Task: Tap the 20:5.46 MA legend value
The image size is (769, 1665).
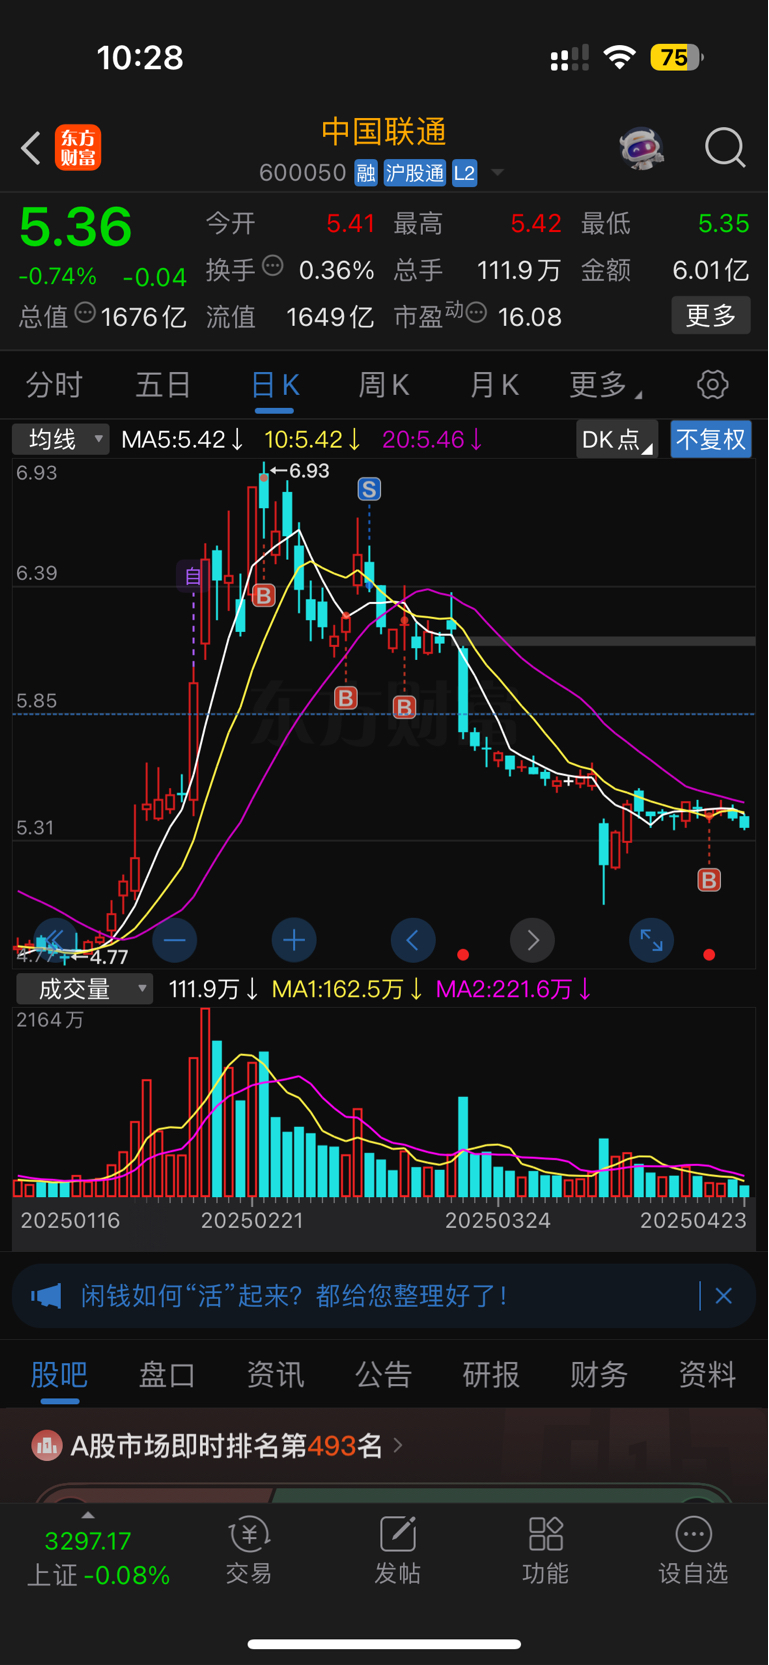Action: pos(432,439)
